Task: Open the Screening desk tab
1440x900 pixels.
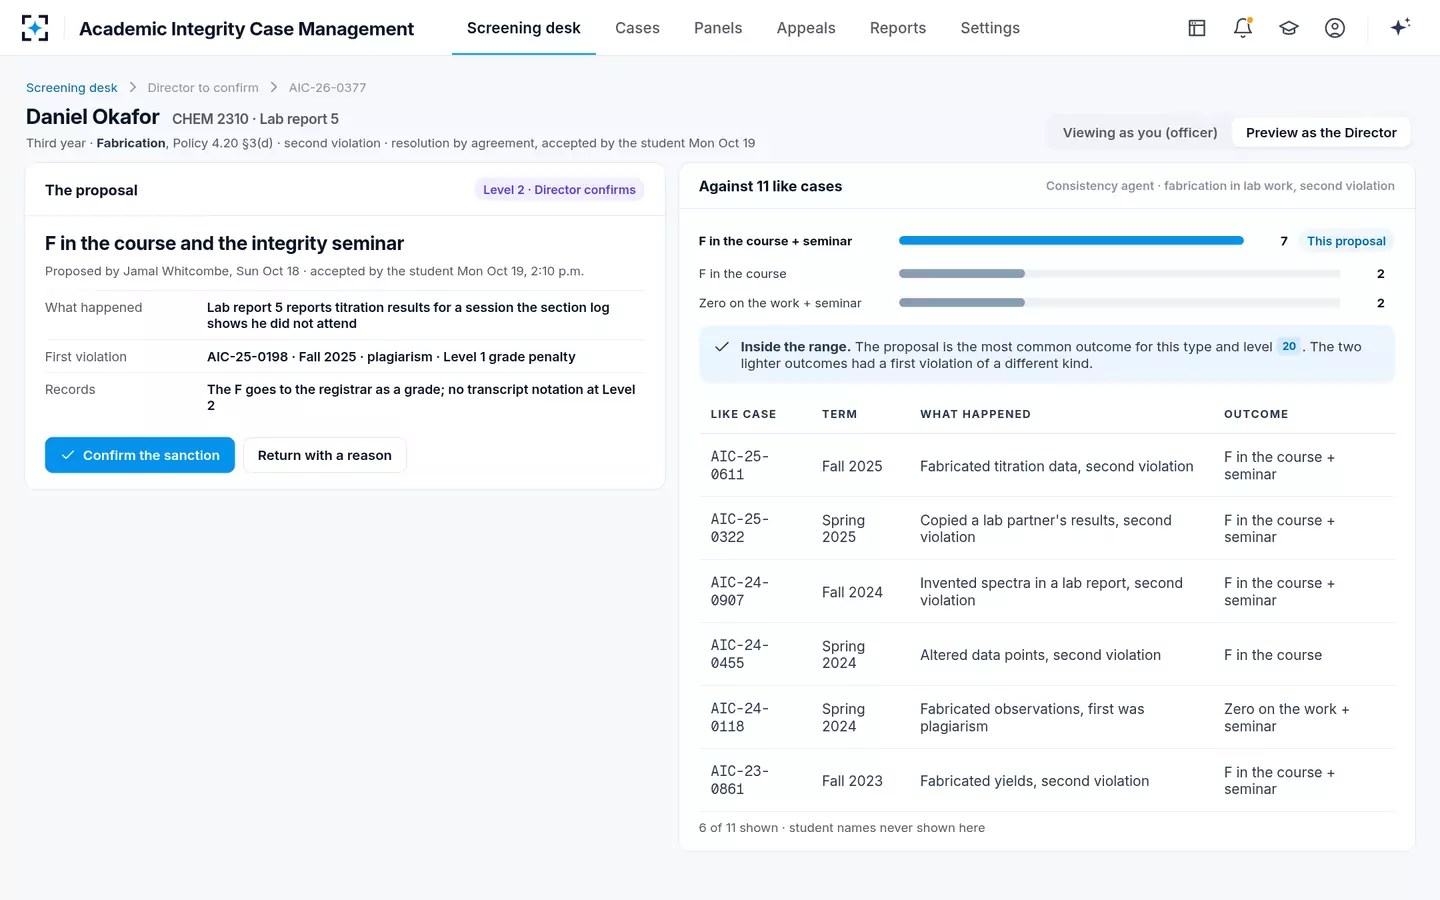Action: 523,28
